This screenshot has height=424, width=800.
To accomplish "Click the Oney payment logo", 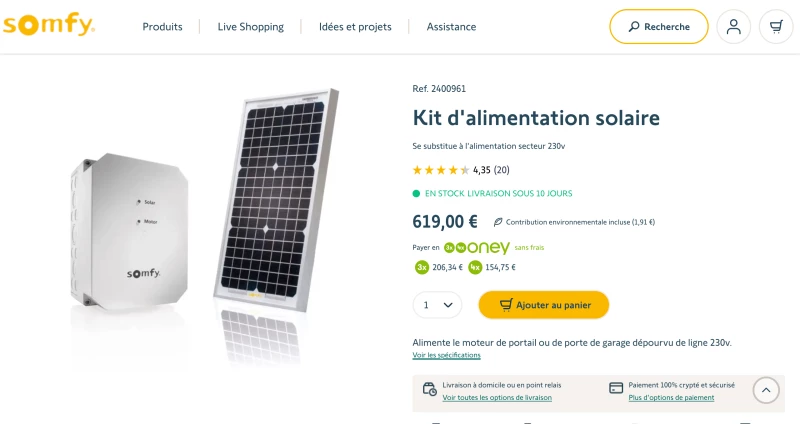I will pyautogui.click(x=477, y=247).
